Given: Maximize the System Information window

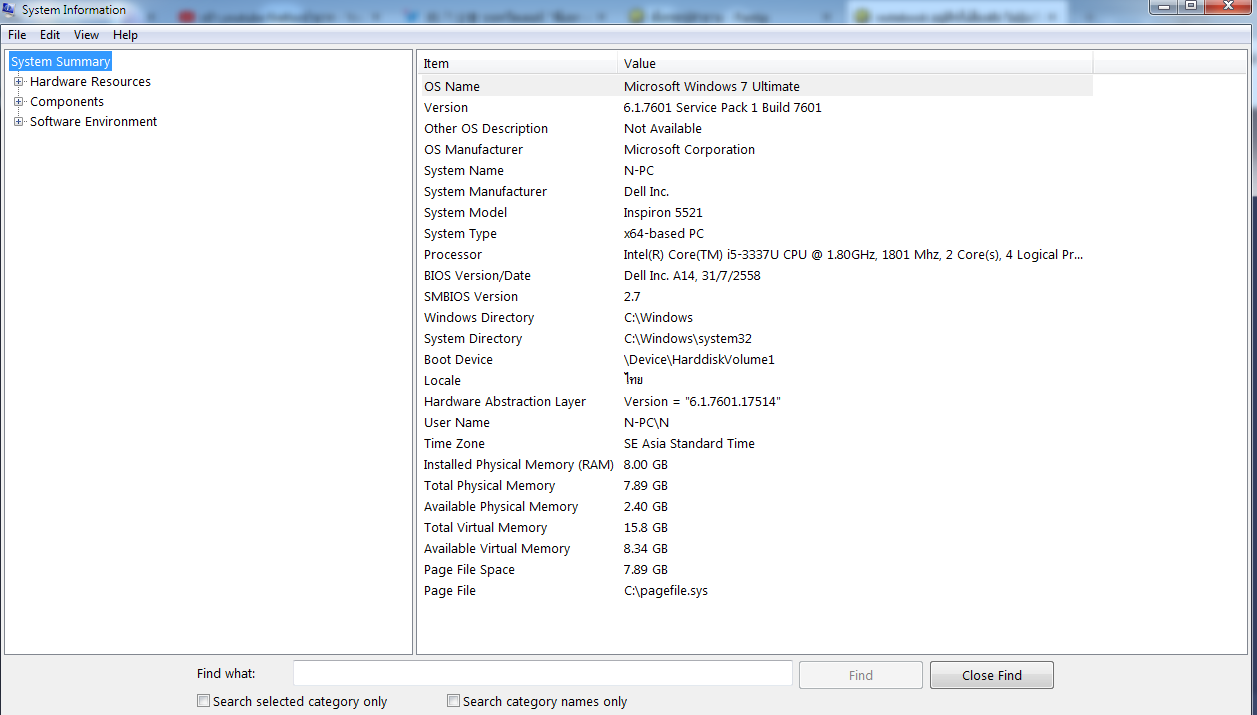Looking at the screenshot, I should tap(1190, 6).
